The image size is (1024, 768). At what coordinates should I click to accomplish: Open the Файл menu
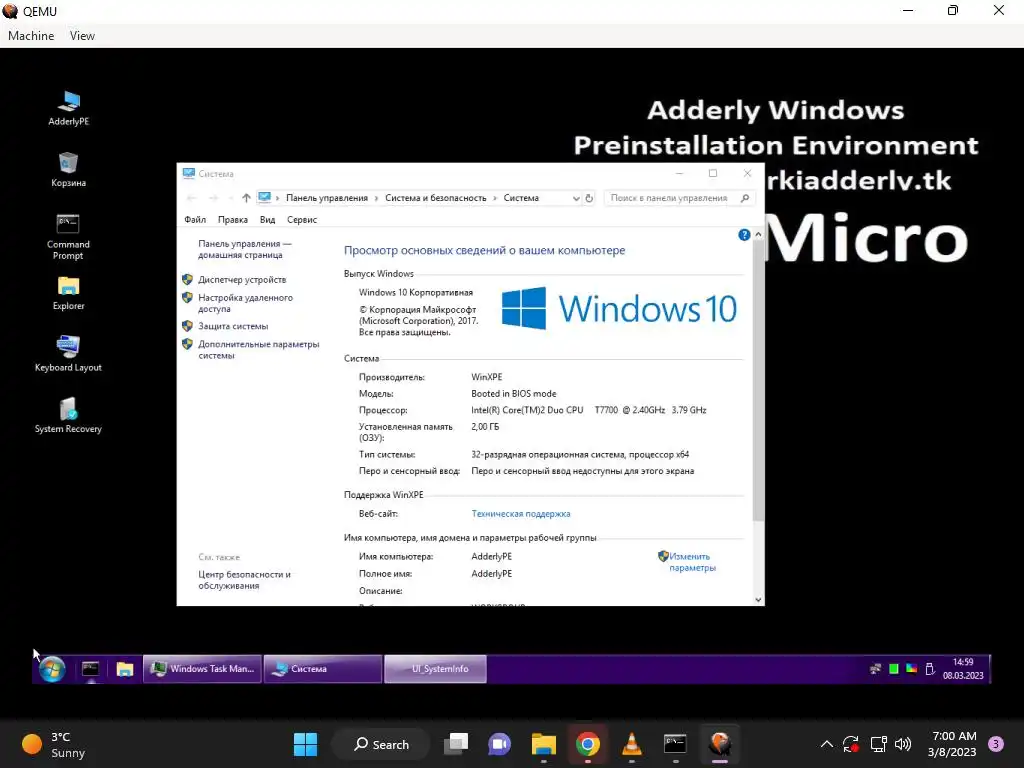pos(195,219)
